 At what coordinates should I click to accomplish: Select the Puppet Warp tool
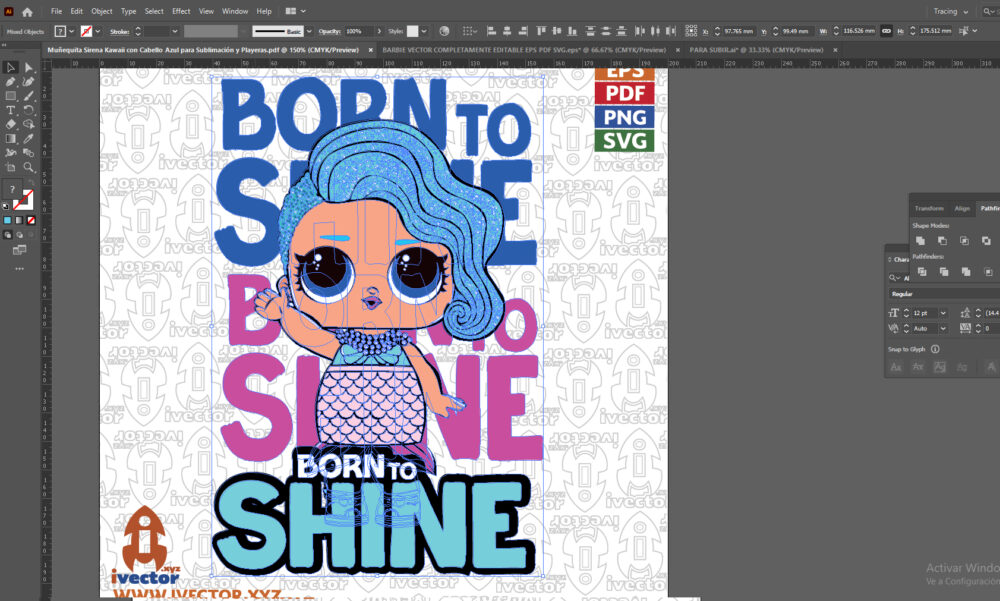tap(10, 152)
